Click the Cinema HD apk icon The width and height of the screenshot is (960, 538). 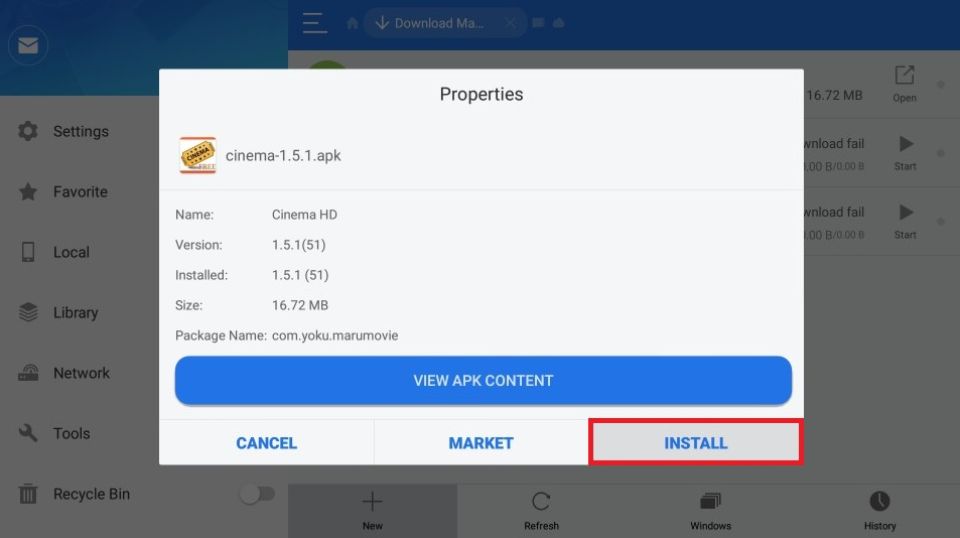coord(198,155)
